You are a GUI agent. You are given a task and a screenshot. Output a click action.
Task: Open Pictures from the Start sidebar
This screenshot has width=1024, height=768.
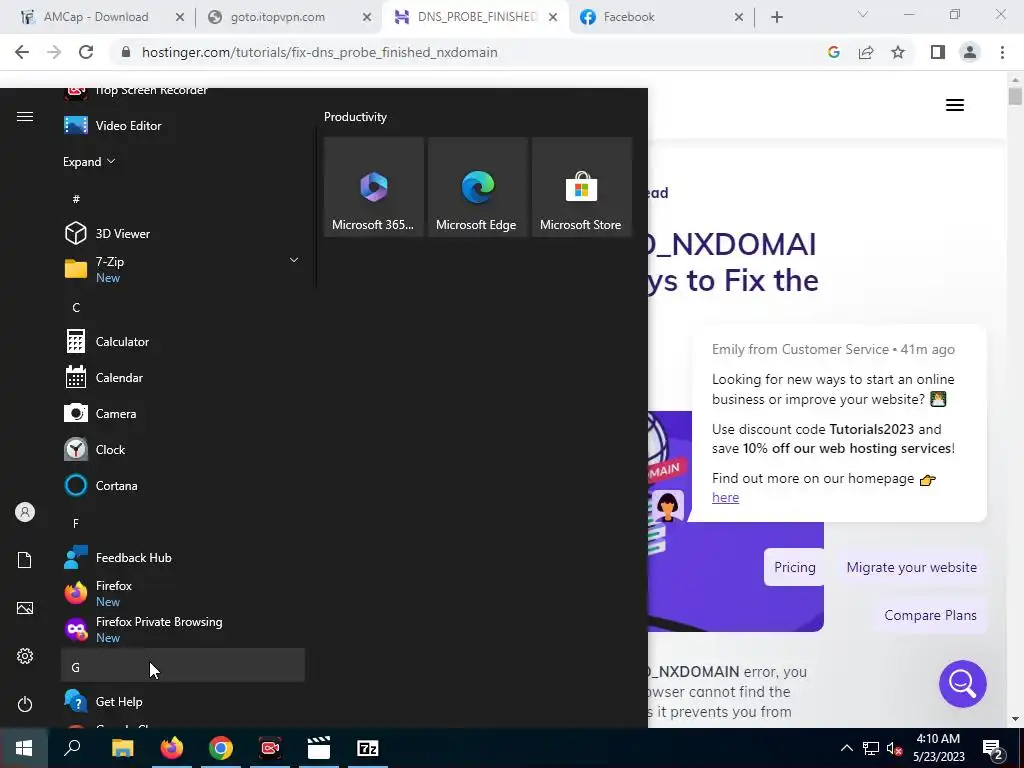(x=25, y=608)
